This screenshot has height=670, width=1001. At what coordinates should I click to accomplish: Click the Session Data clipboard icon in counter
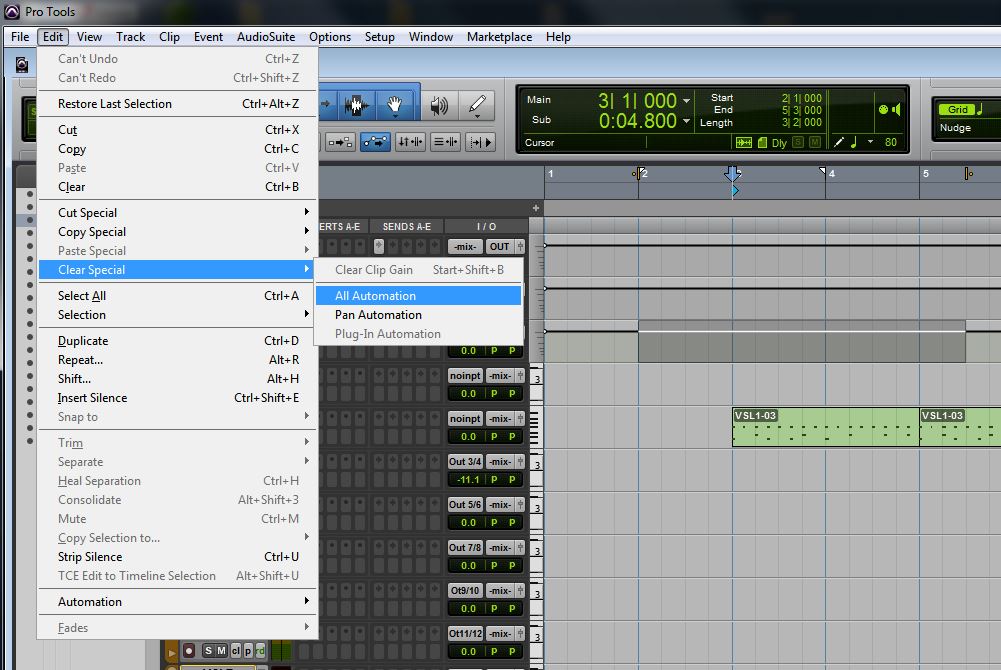click(762, 142)
